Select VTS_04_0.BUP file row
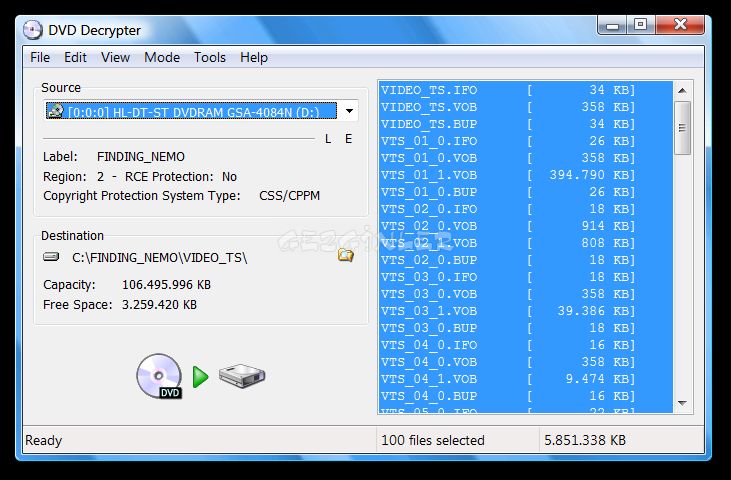731x480 pixels. pyautogui.click(x=526, y=396)
